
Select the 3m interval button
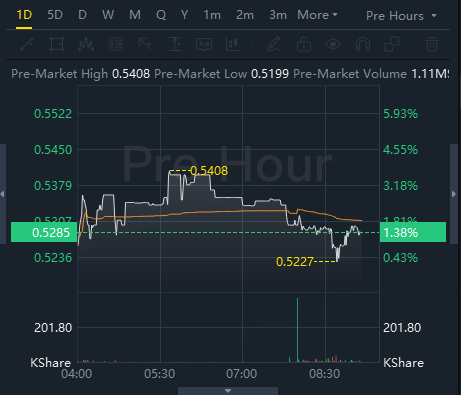coord(278,15)
